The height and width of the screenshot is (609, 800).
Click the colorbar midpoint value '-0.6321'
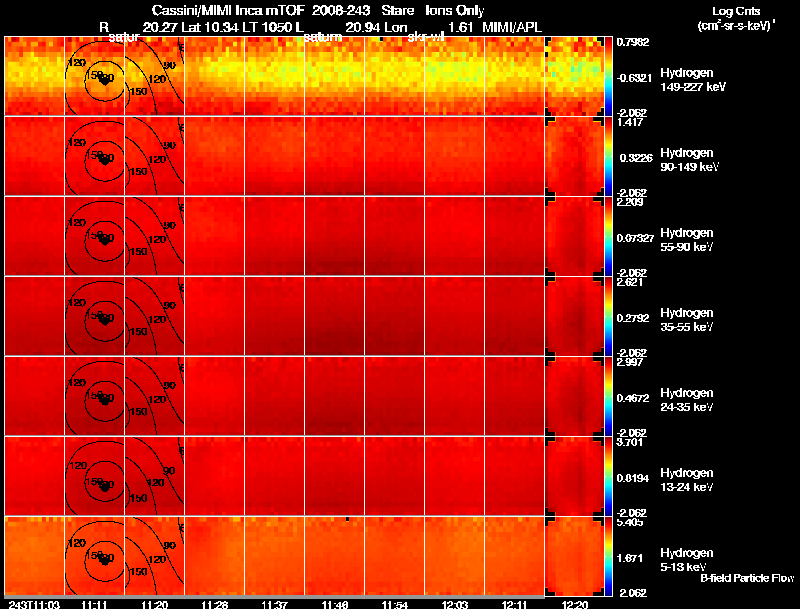pyautogui.click(x=634, y=78)
